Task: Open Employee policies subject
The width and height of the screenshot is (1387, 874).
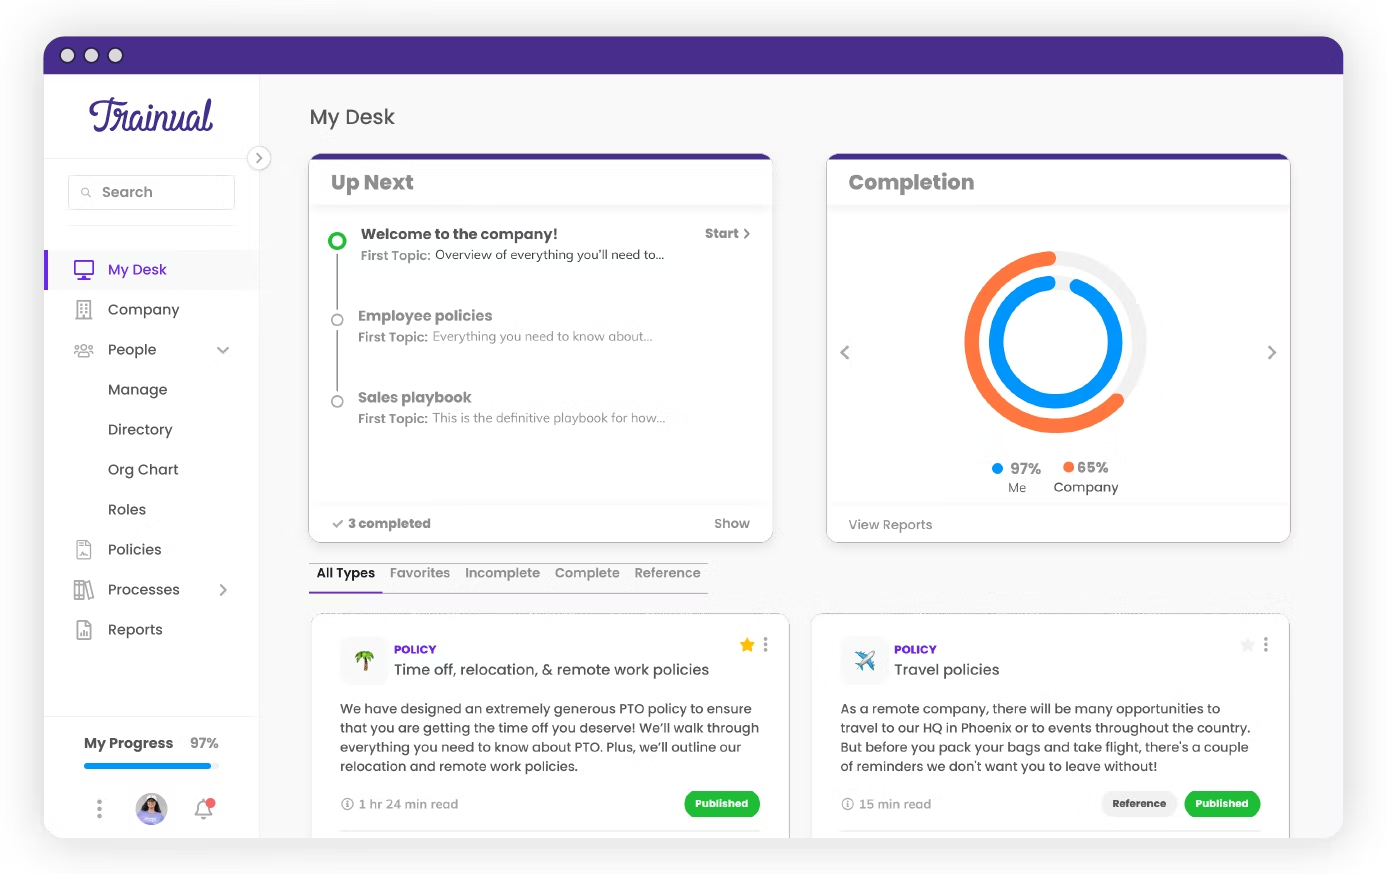Action: point(425,316)
